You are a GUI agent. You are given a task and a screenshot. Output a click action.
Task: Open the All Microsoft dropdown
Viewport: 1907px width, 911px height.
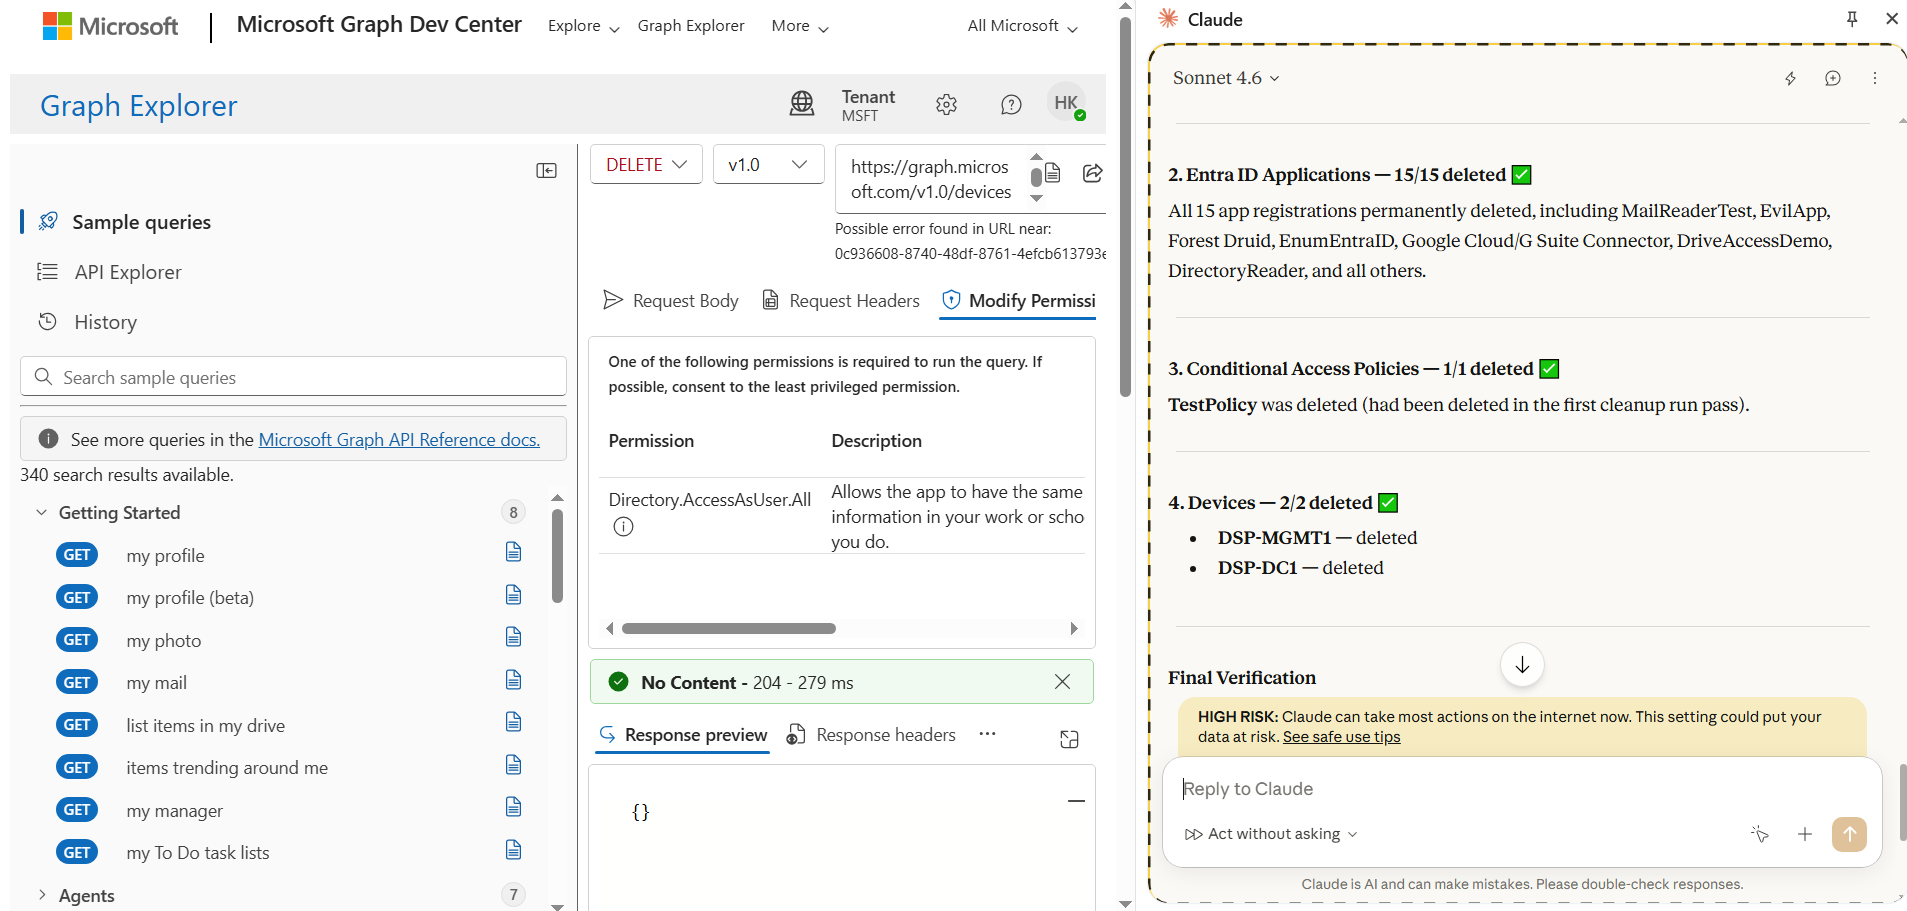coord(1022,26)
